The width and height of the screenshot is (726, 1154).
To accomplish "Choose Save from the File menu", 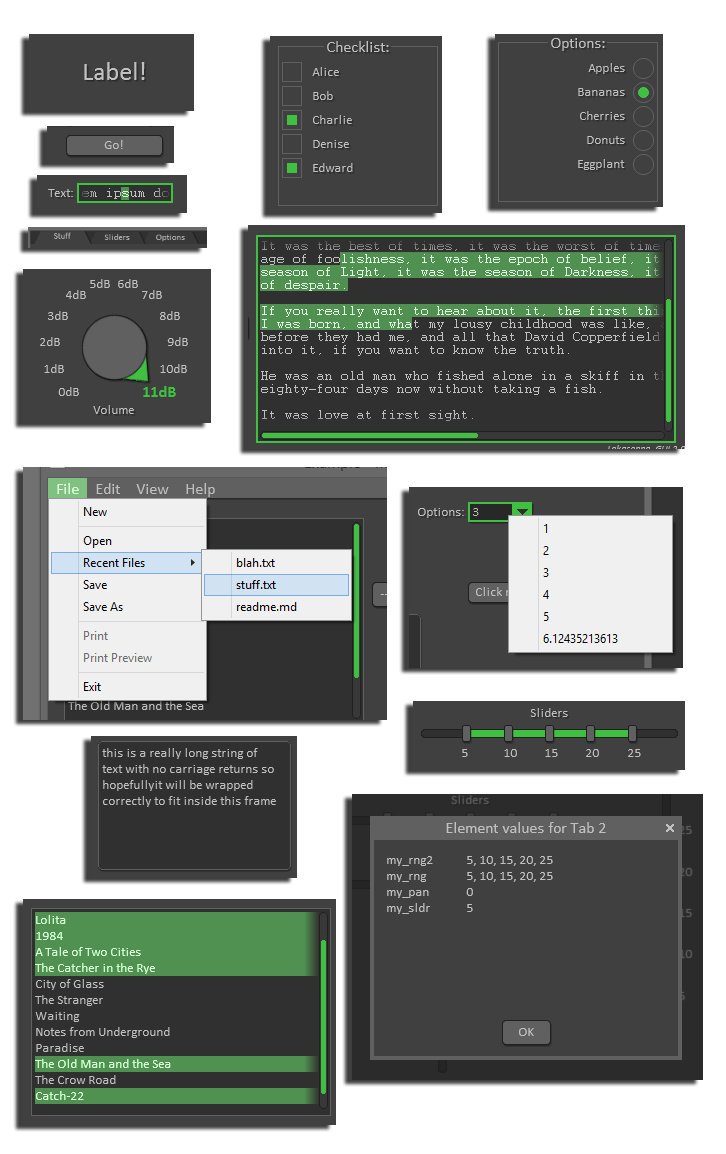I will 128,584.
